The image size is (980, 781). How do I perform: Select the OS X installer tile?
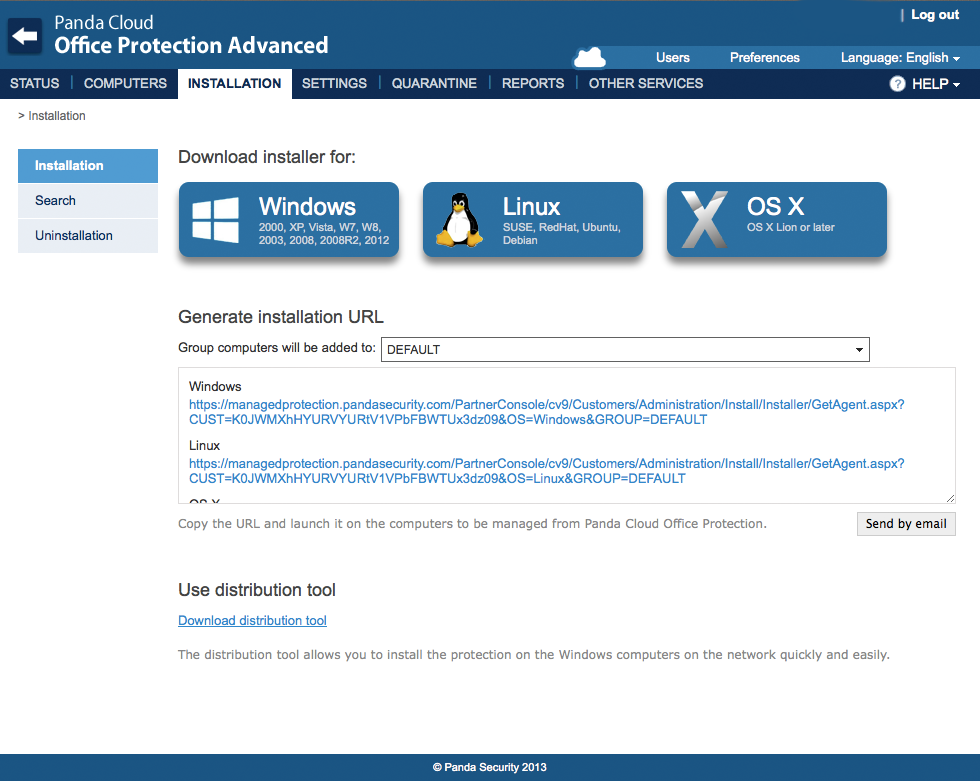tap(776, 220)
